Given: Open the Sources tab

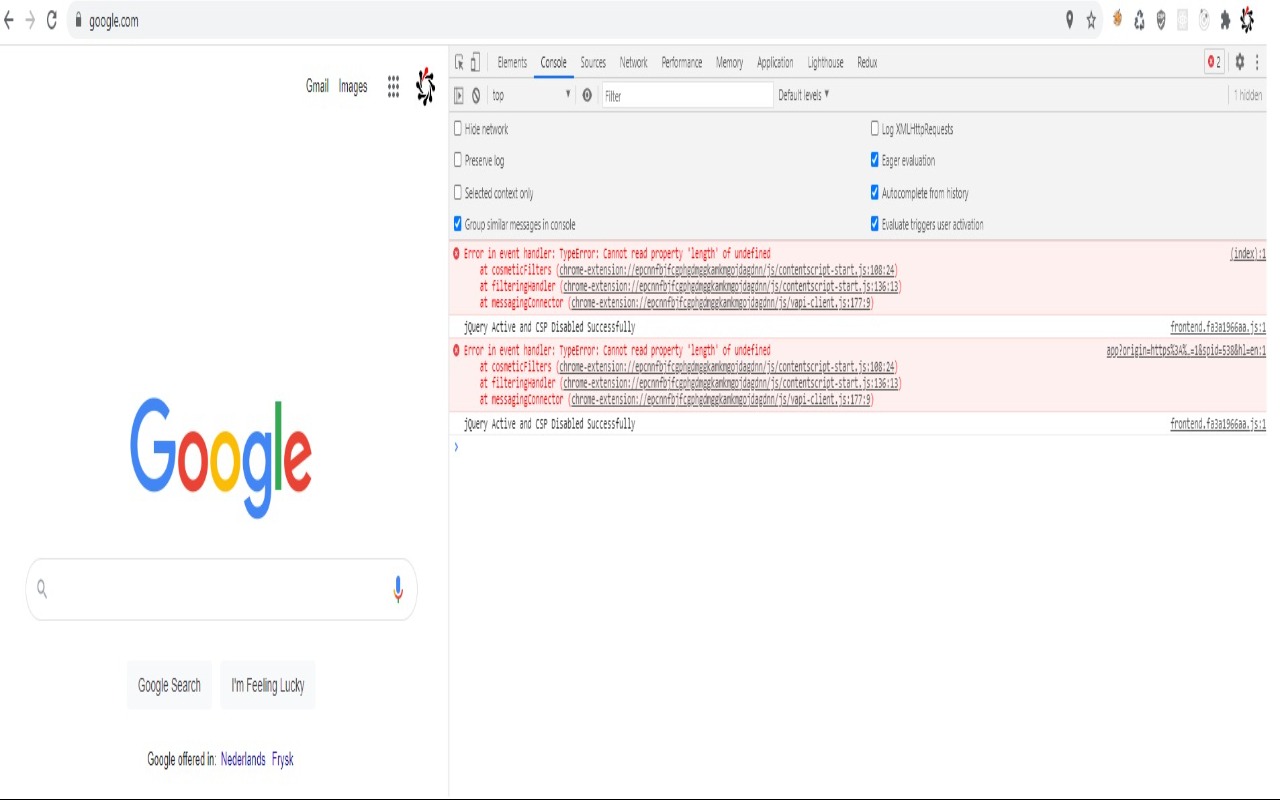Looking at the screenshot, I should pyautogui.click(x=593, y=62).
